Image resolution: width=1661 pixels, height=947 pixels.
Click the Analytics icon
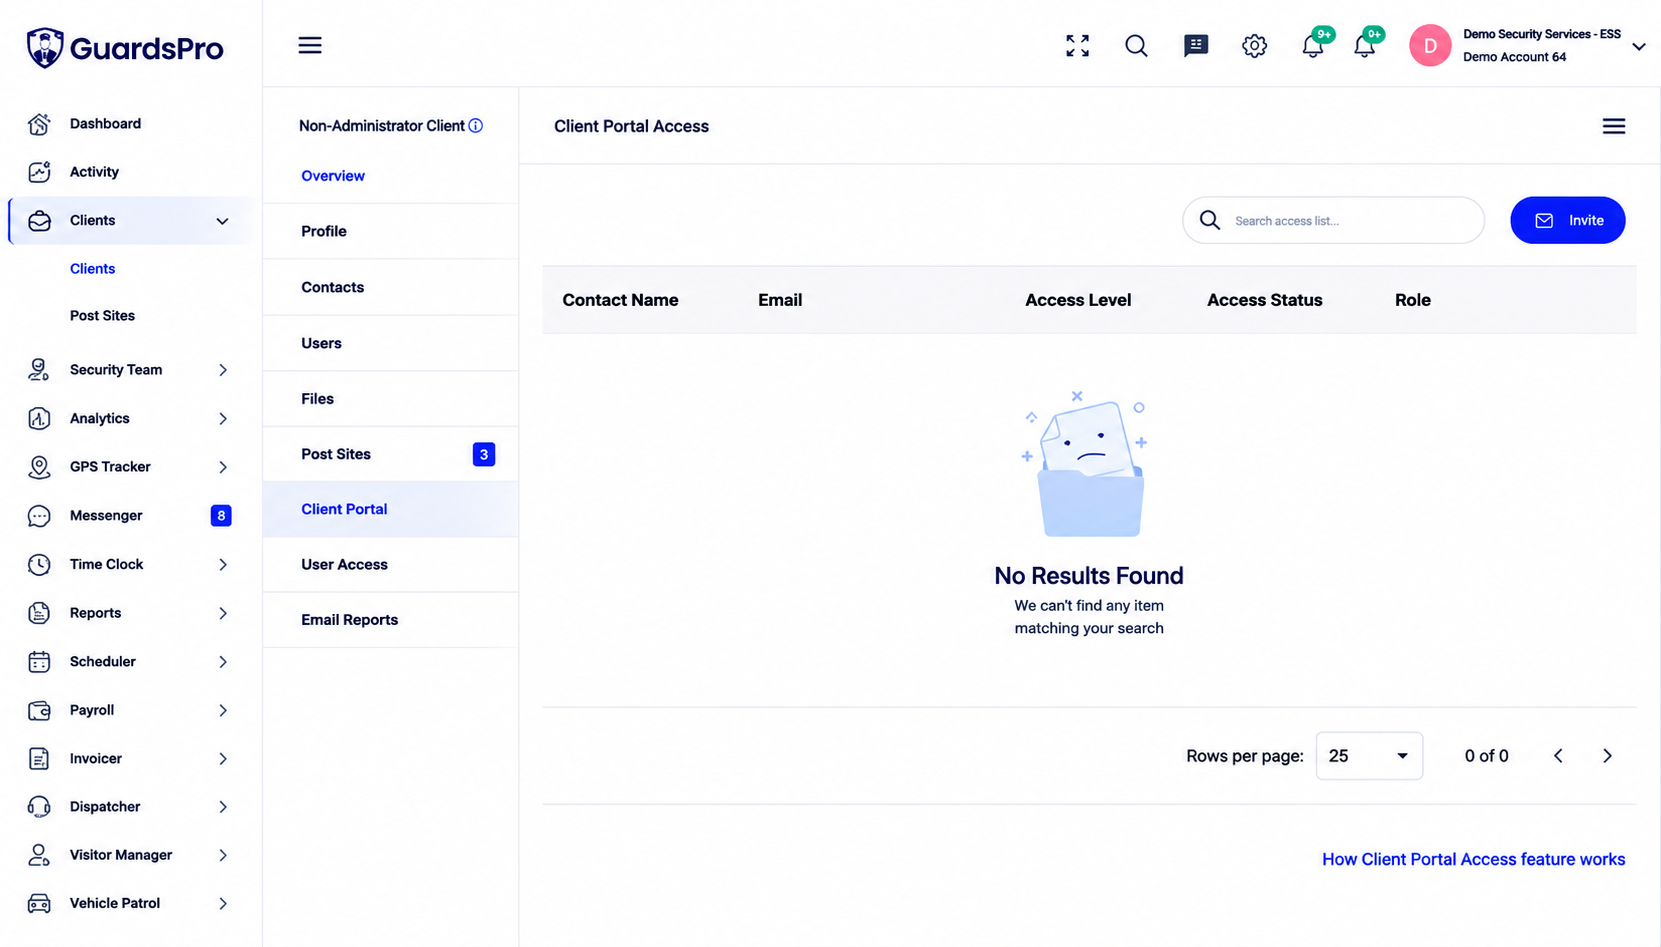[39, 419]
